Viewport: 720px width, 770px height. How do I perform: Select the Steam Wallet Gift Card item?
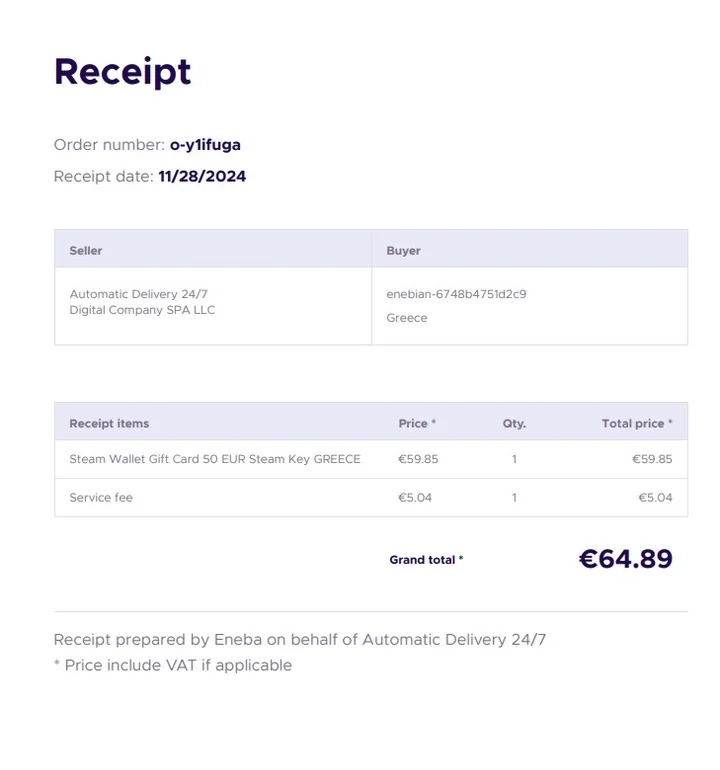click(x=214, y=459)
